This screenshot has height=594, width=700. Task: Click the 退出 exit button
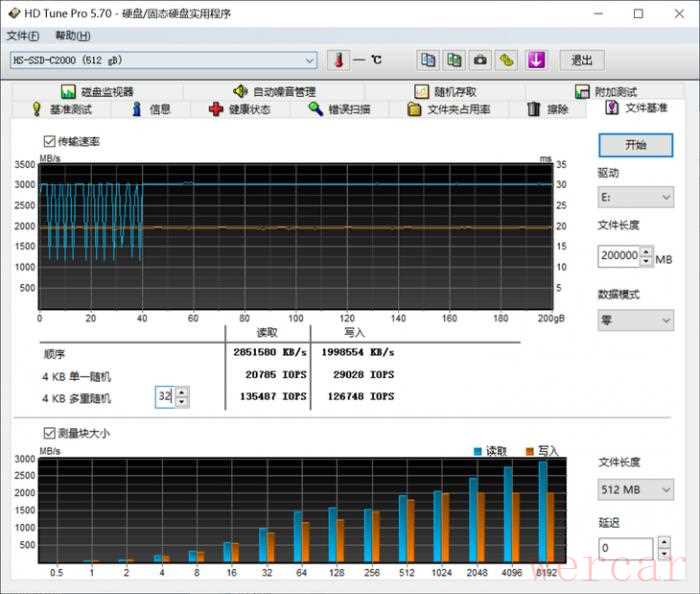point(581,59)
